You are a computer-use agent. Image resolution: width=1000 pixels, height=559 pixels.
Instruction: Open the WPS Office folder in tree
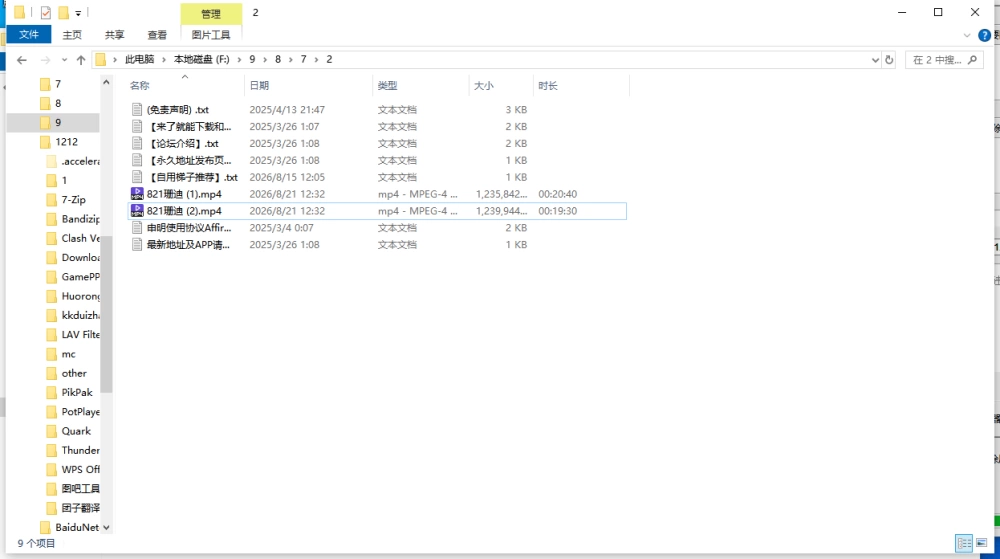[x=80, y=470]
